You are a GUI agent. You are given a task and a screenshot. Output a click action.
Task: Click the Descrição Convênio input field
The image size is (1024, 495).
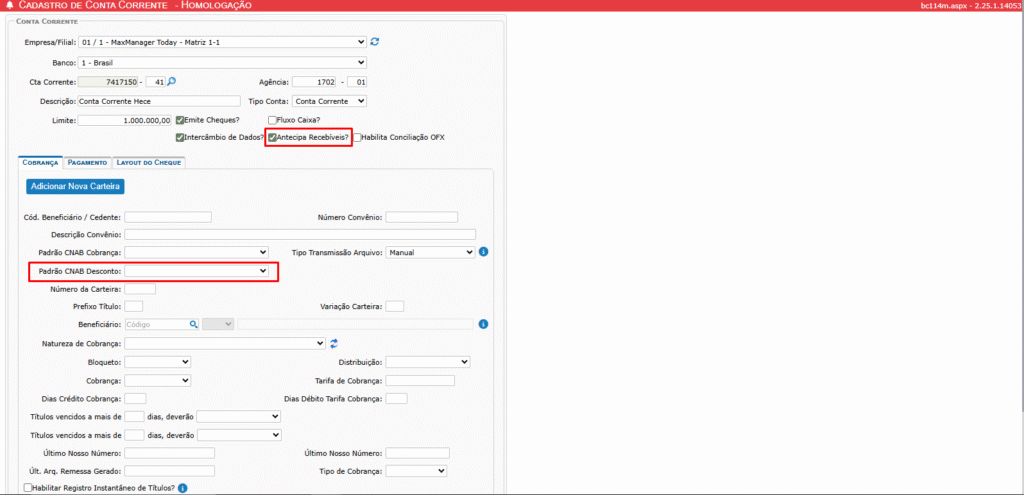300,235
